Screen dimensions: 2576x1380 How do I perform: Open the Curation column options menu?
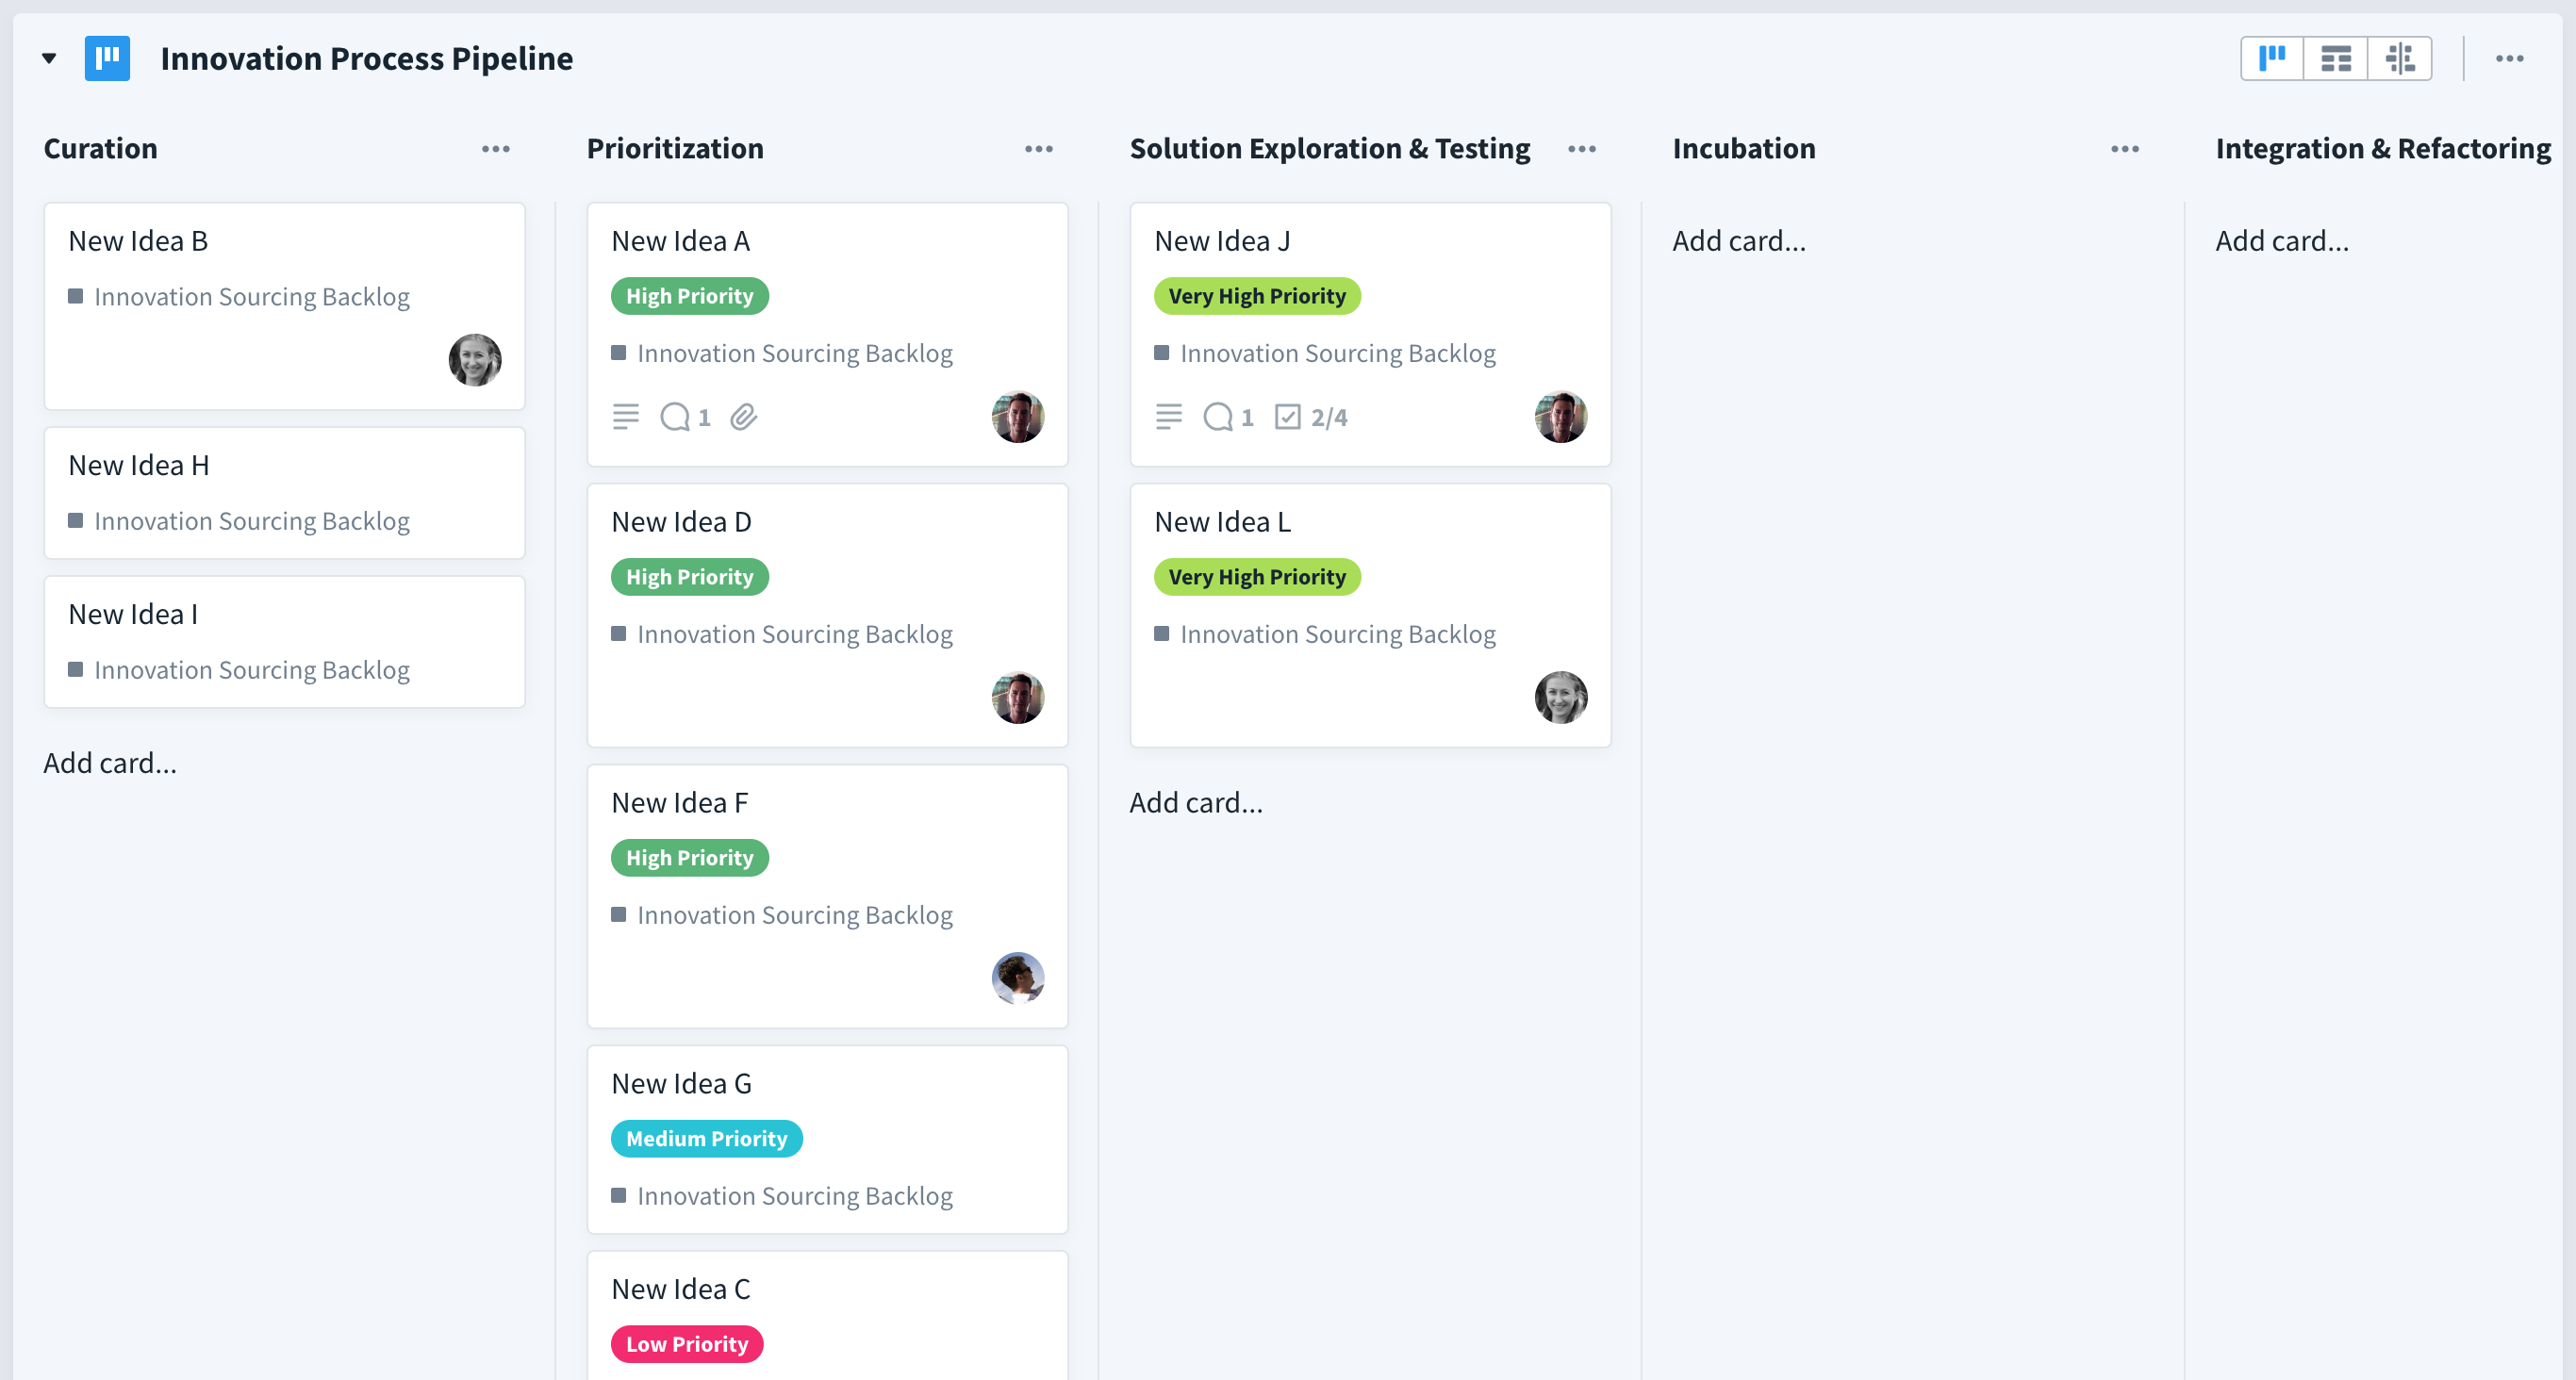point(495,149)
